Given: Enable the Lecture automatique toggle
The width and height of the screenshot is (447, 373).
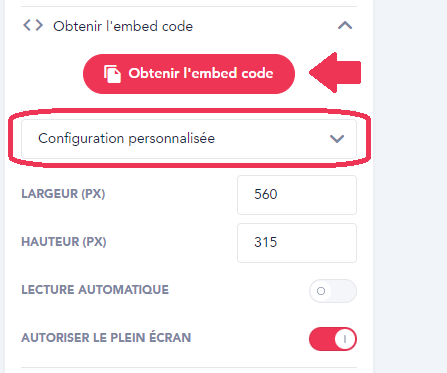Looking at the screenshot, I should (333, 291).
